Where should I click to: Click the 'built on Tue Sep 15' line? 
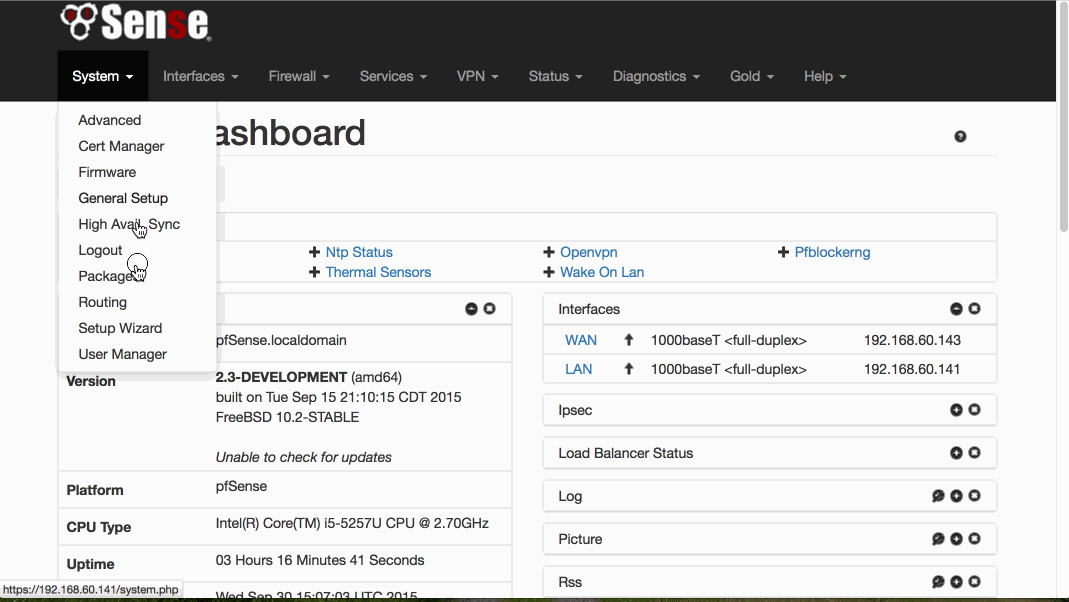338,397
